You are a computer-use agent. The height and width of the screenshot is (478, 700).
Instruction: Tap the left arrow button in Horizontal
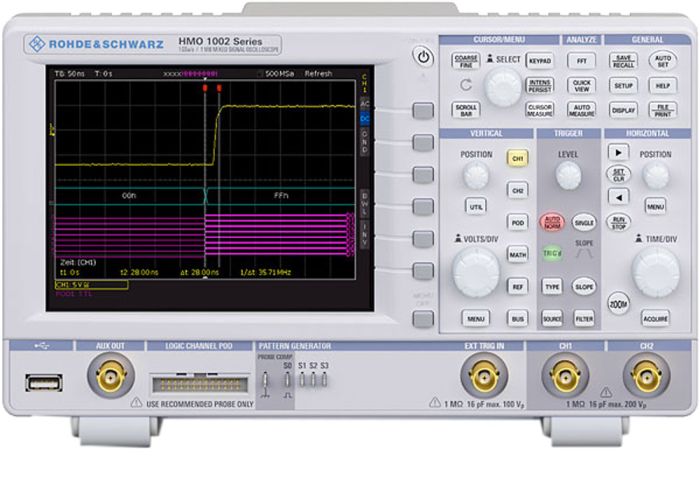(x=618, y=197)
